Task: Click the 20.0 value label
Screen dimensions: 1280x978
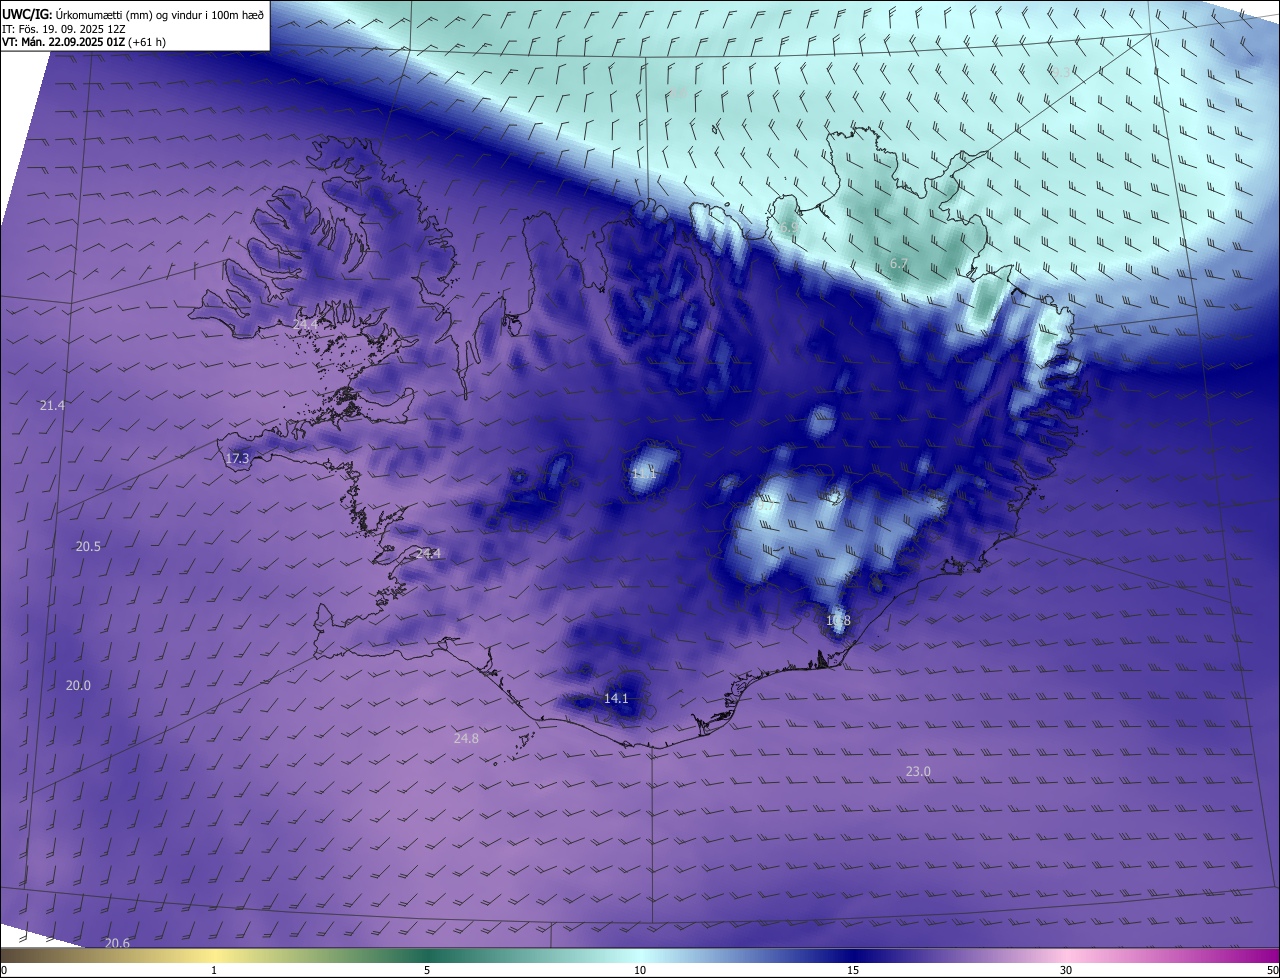Action: click(x=78, y=685)
